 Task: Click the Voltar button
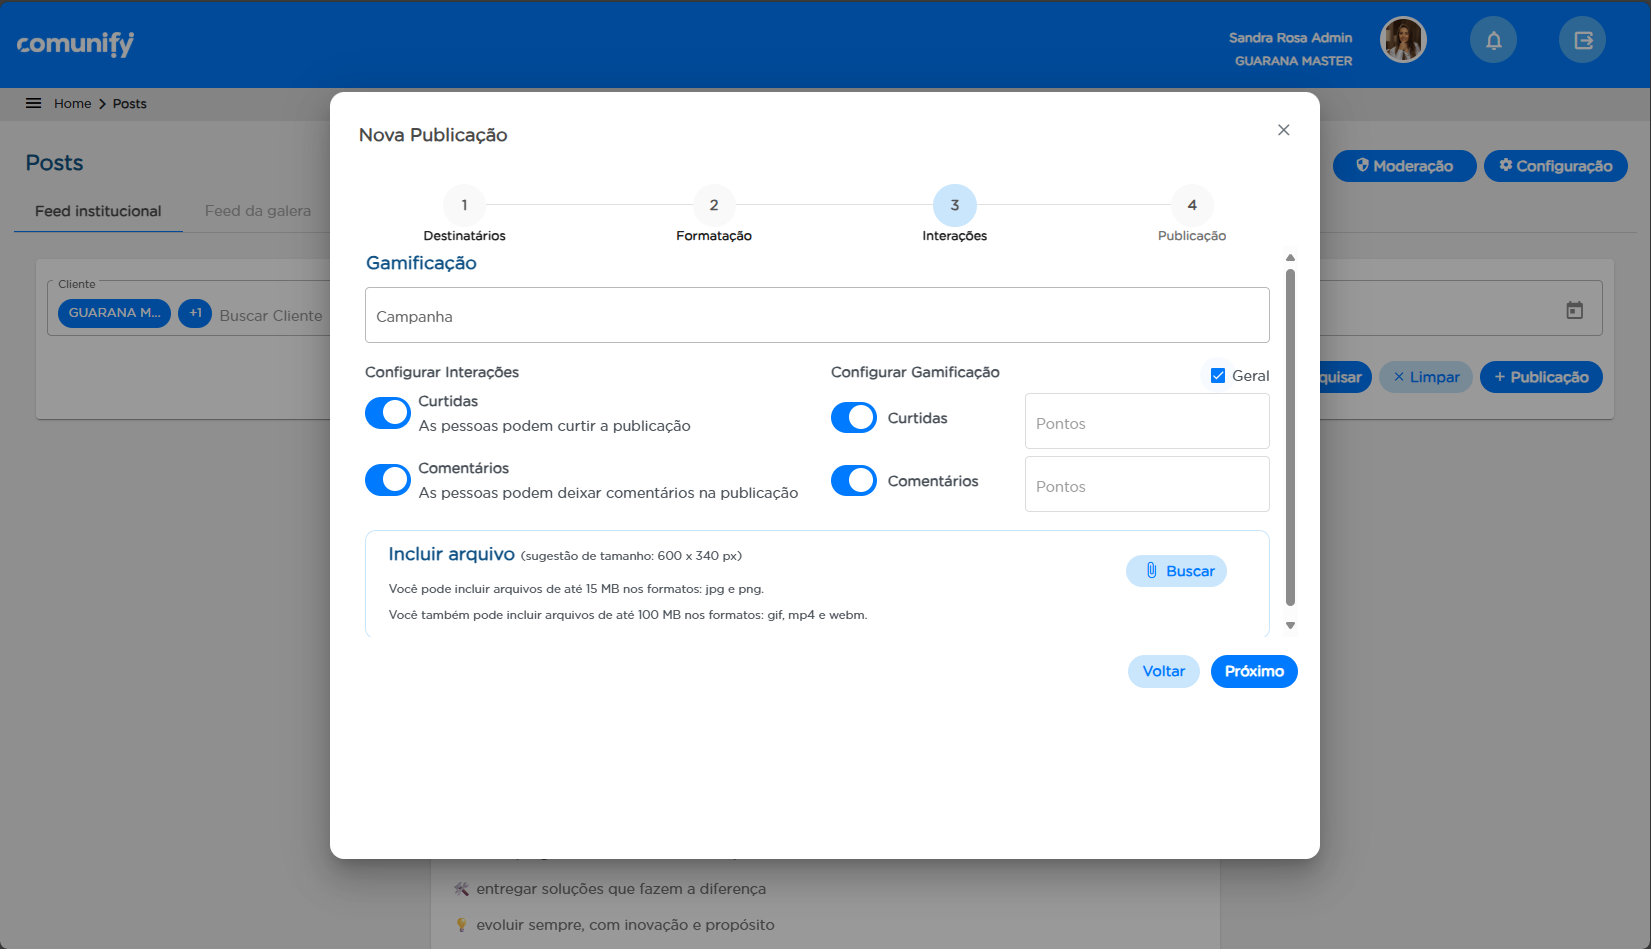[x=1163, y=672]
